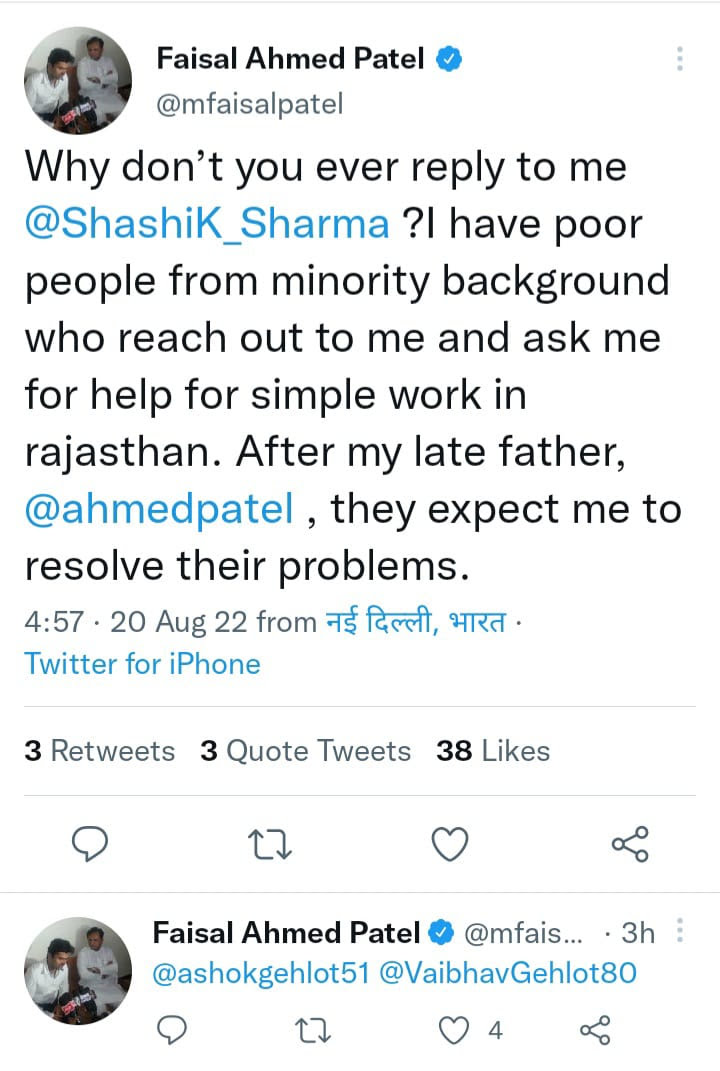
Task: Like the reply tweet with 4 likes
Action: (x=458, y=1029)
